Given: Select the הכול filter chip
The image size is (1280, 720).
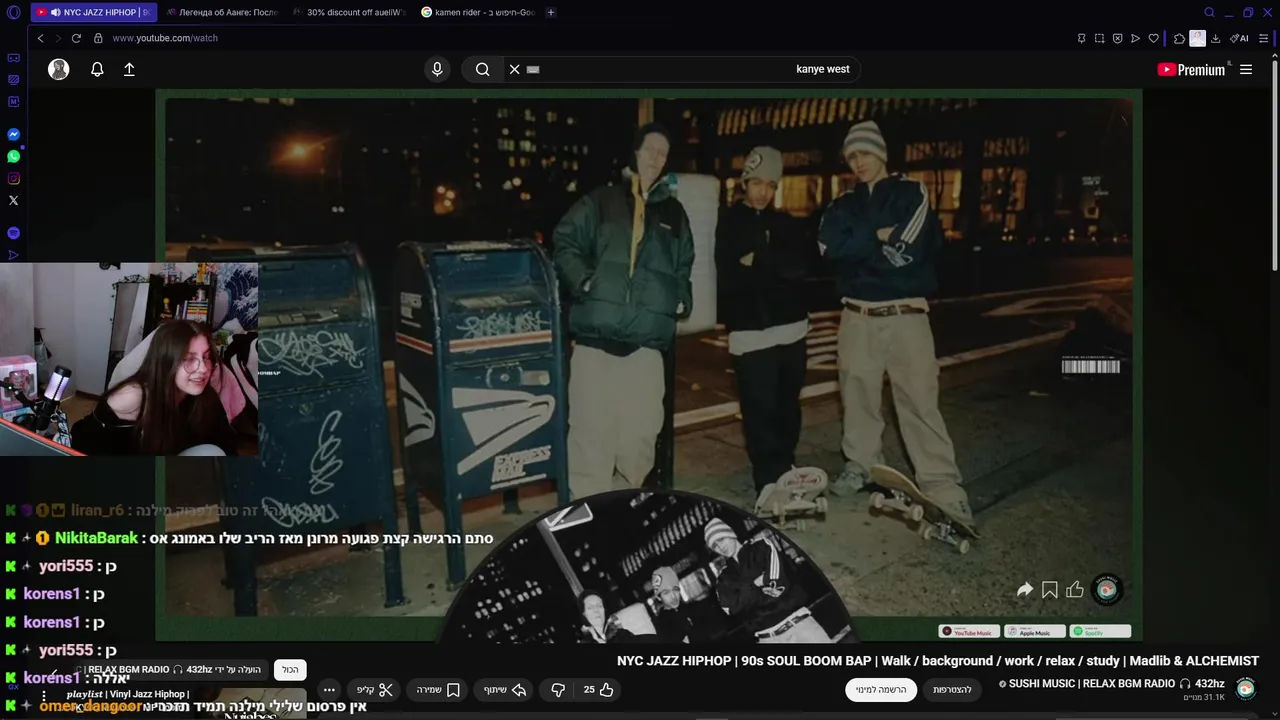Looking at the screenshot, I should coord(290,670).
